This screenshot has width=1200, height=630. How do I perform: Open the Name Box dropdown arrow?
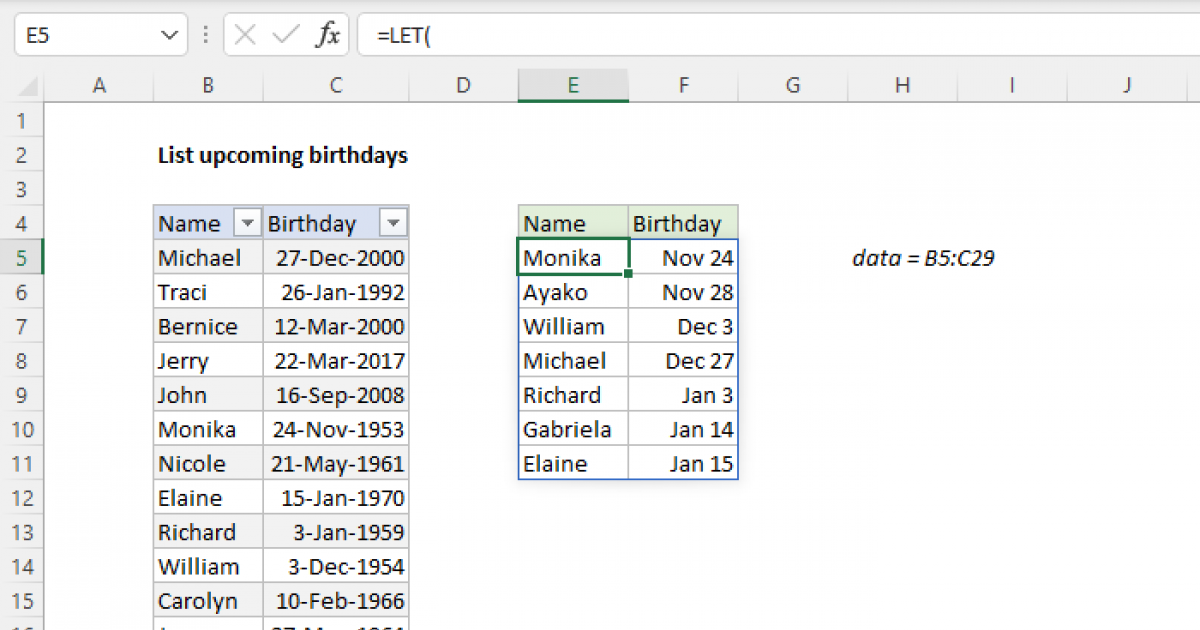[x=170, y=34]
